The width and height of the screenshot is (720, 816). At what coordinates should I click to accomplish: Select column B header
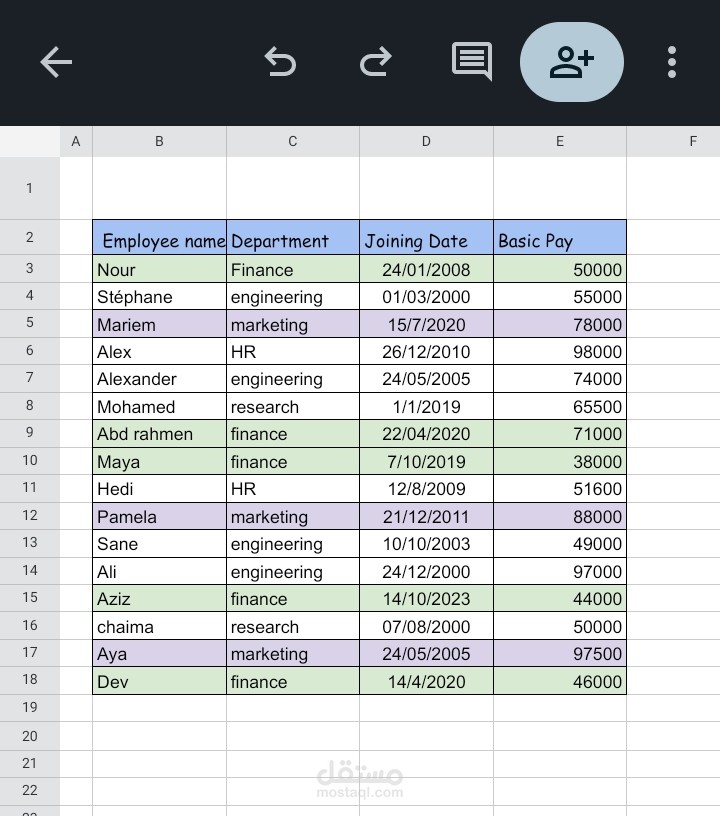pyautogui.click(x=159, y=142)
